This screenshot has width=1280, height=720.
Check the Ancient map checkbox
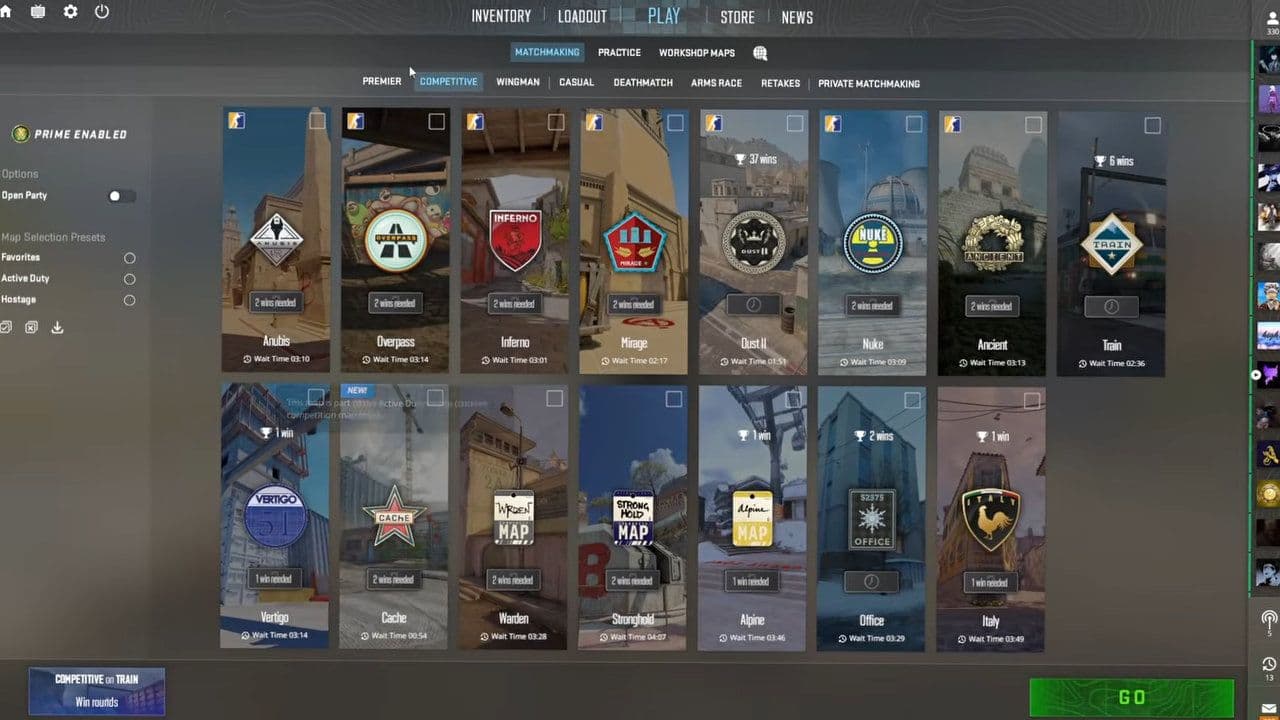pos(1033,124)
